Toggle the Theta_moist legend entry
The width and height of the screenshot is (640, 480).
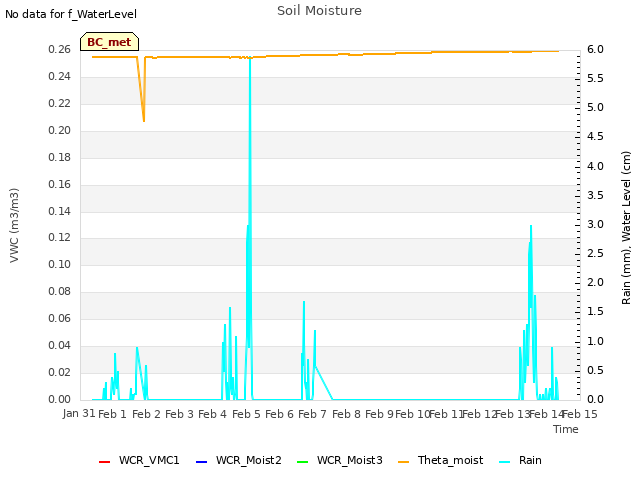click(440, 460)
